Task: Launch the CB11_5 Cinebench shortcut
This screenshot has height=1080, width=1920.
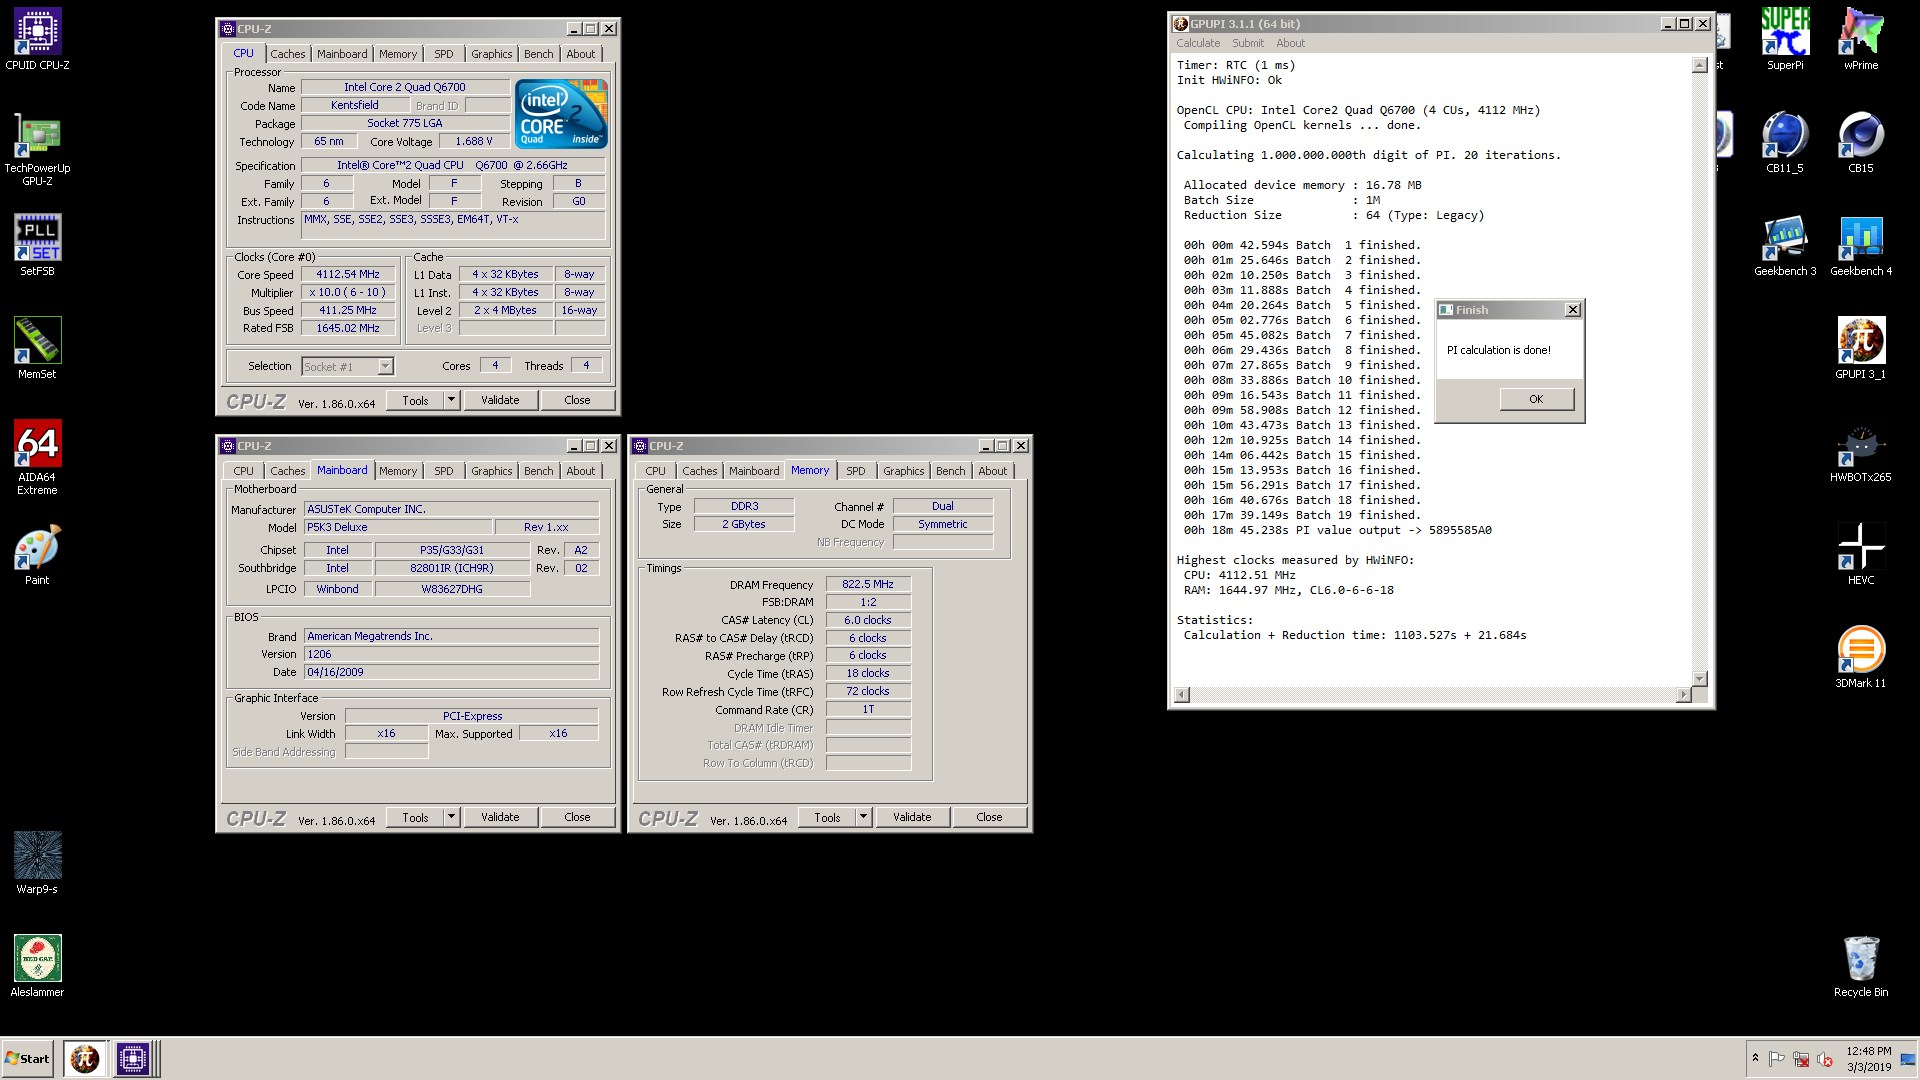Action: (x=1785, y=143)
